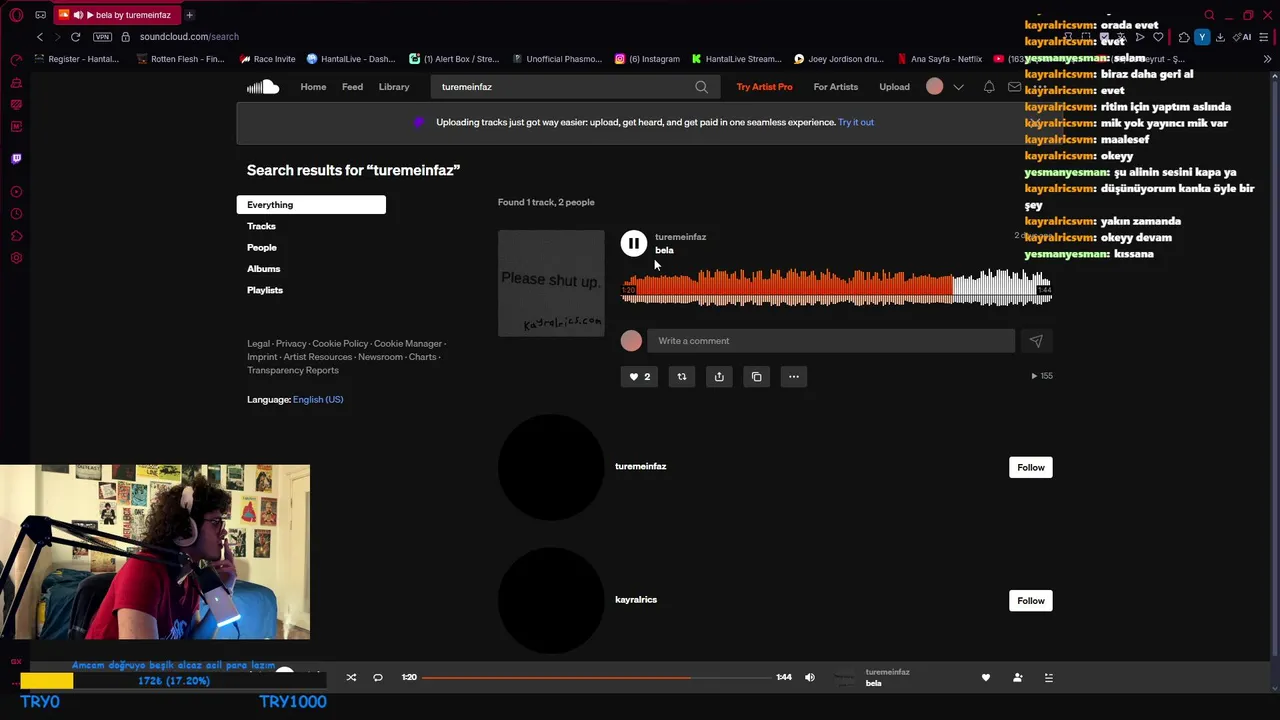The image size is (1280, 720).
Task: Open the Library nav item
Action: pyautogui.click(x=394, y=87)
